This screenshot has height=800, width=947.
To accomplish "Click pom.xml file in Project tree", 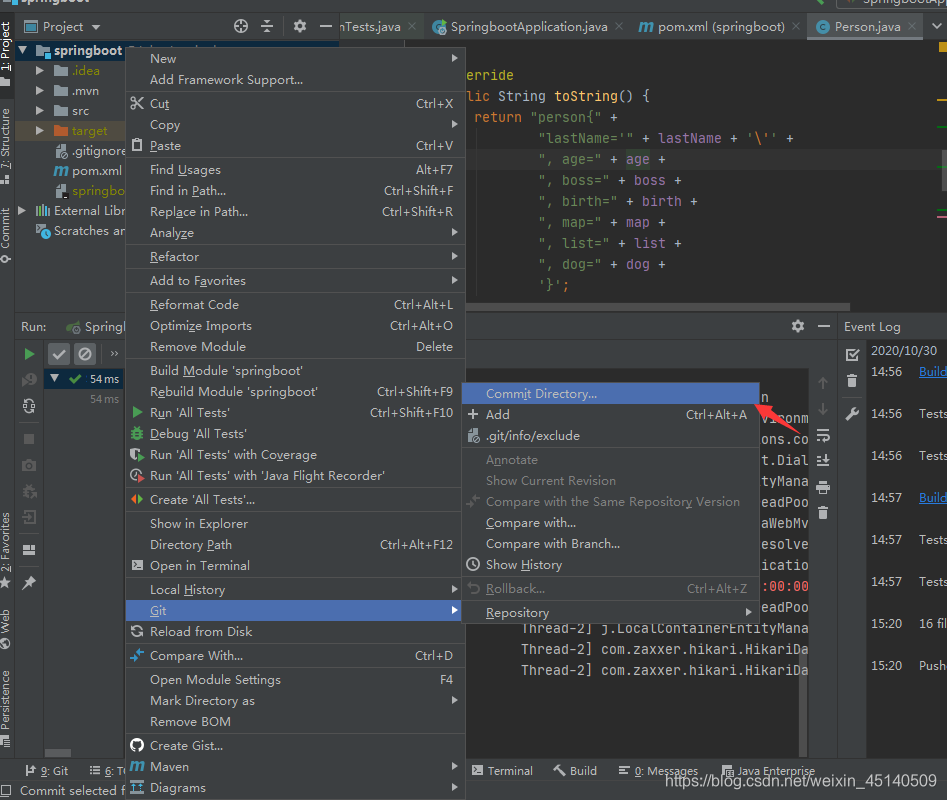I will click(89, 171).
